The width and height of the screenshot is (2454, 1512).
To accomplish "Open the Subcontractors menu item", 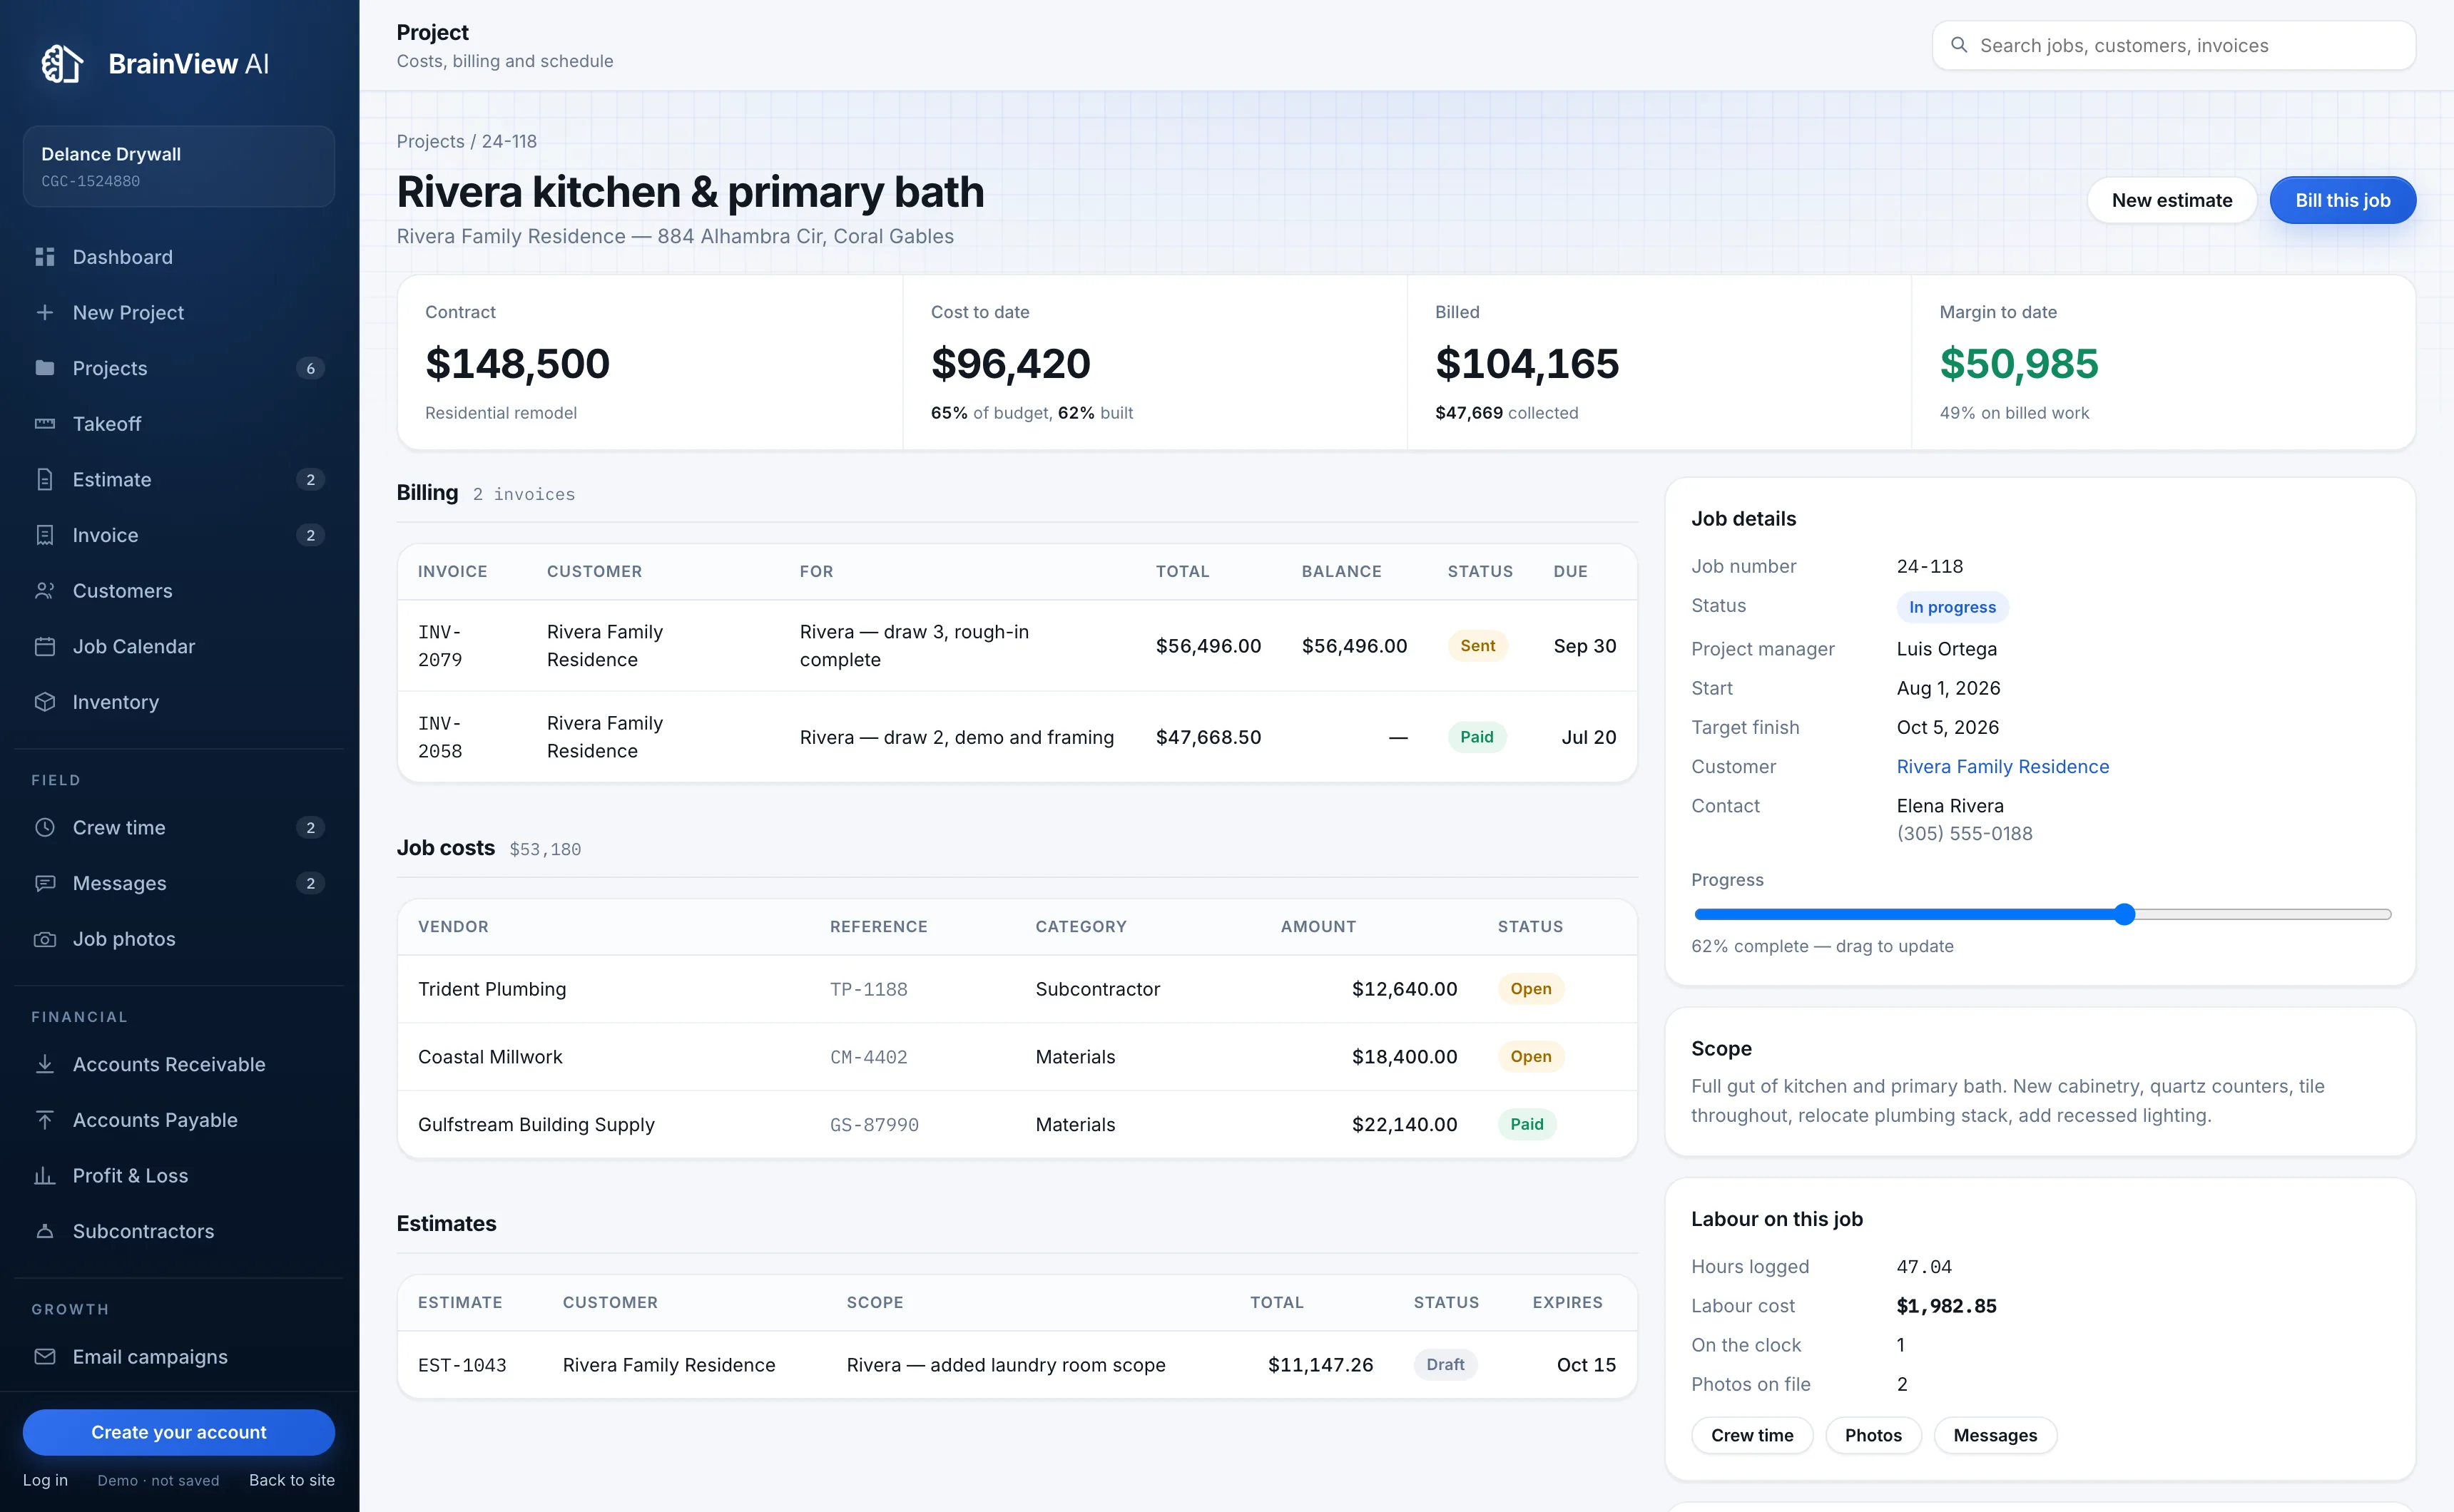I will click(x=179, y=1231).
